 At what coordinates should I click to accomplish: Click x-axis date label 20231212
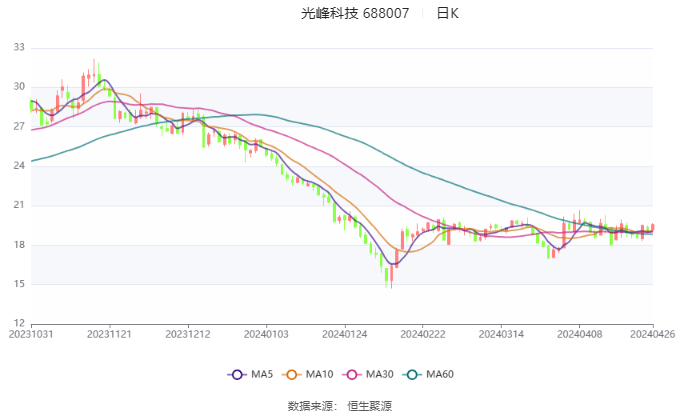[188, 334]
